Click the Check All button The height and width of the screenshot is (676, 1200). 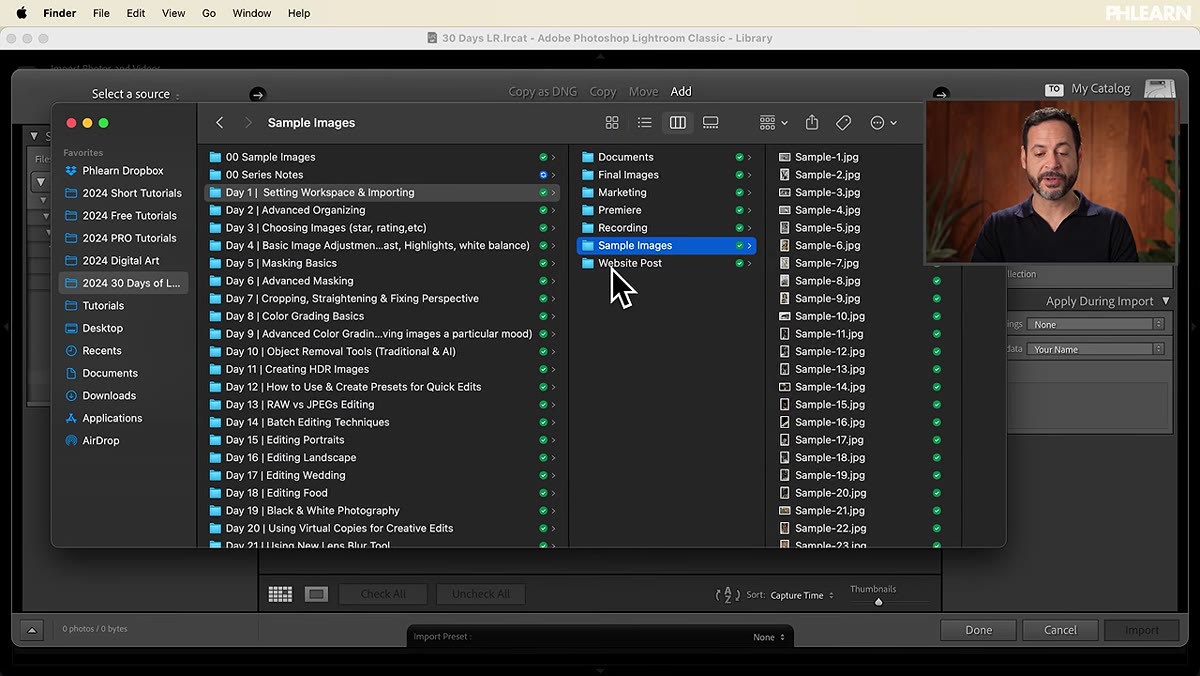tap(383, 594)
